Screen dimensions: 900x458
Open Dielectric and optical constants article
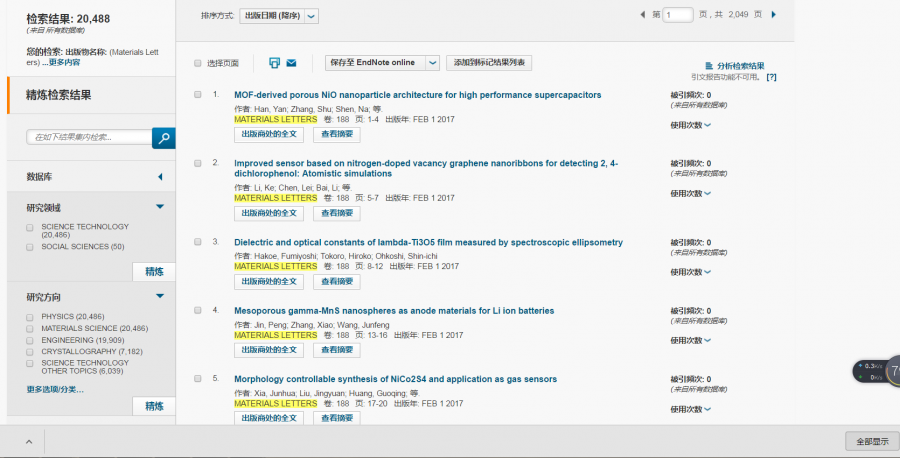428,242
